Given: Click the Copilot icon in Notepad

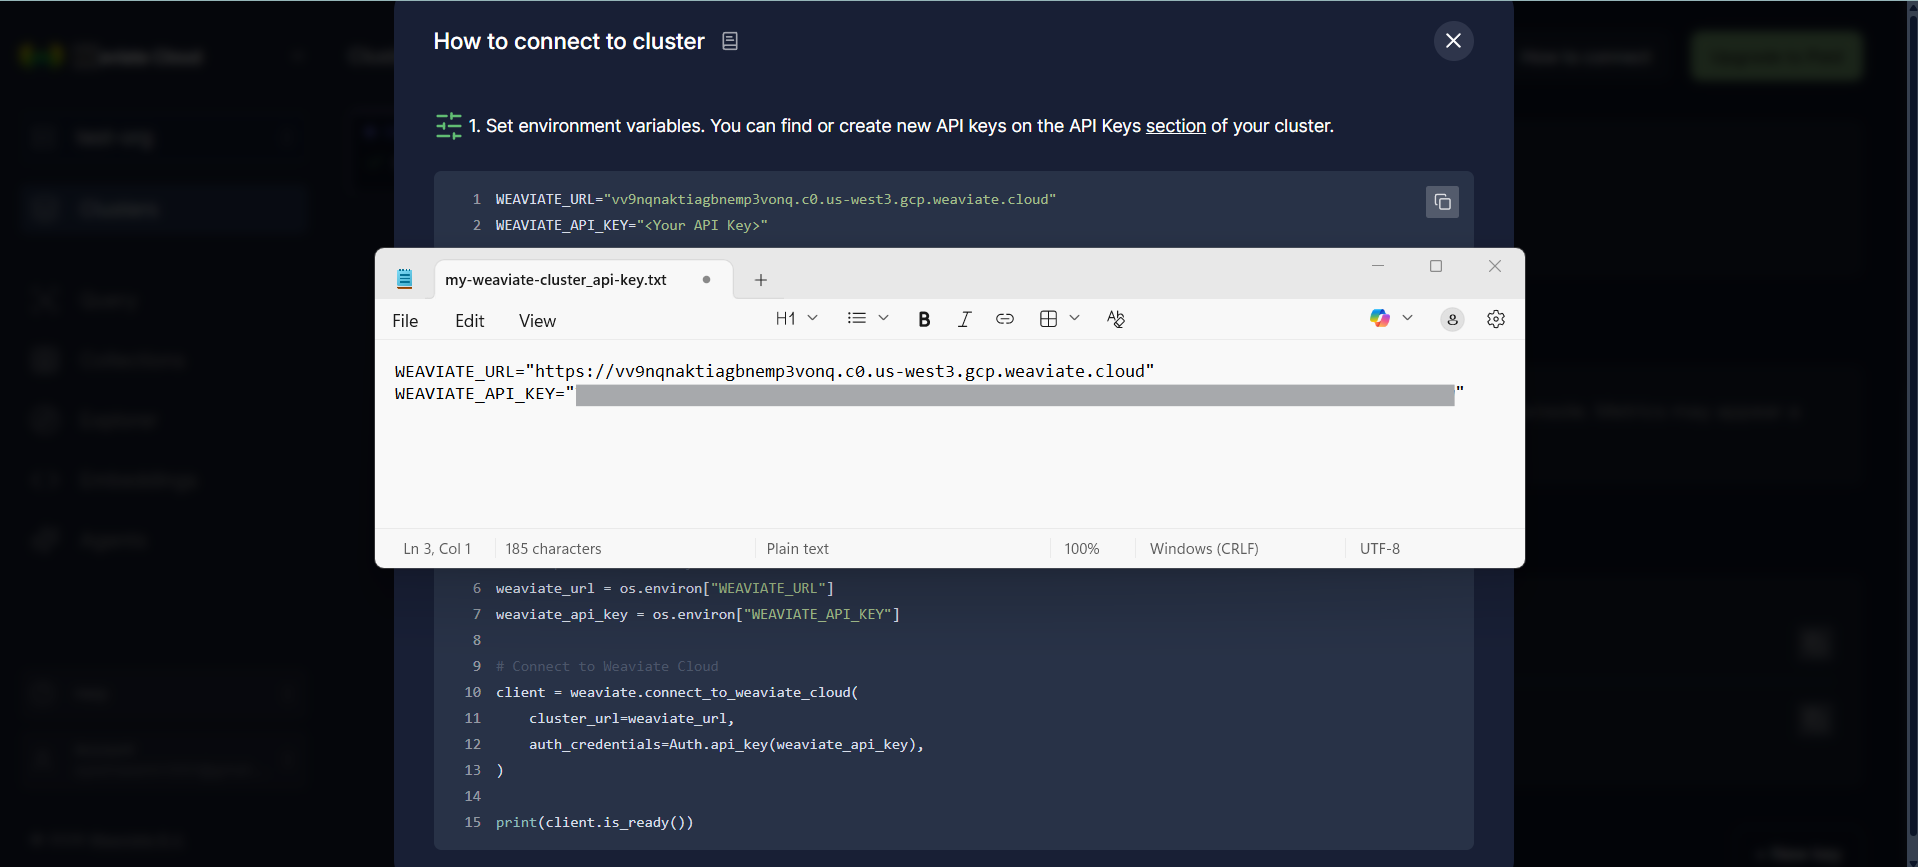Looking at the screenshot, I should coord(1380,318).
